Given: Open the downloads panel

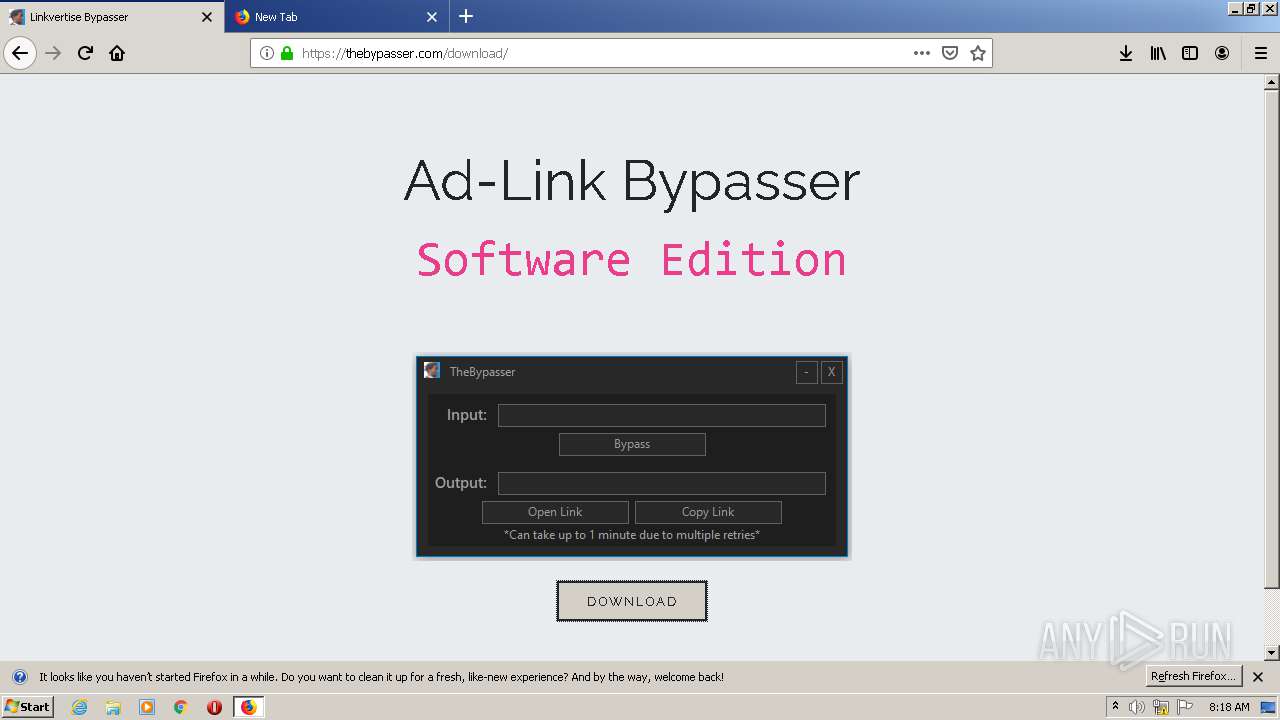Looking at the screenshot, I should [x=1126, y=53].
